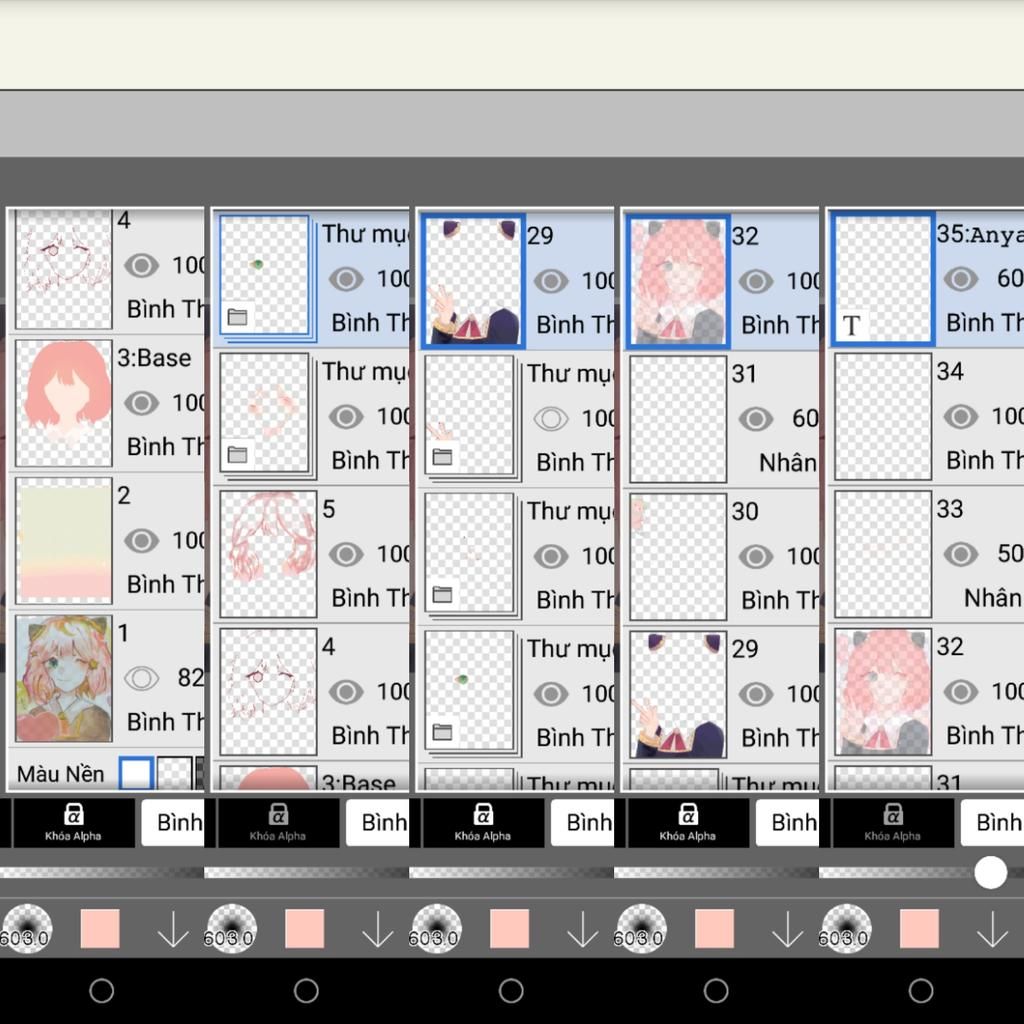Tap Khóa Alpha lock in panel showing layer 1
This screenshot has height=1024, width=1024.
pyautogui.click(x=73, y=822)
